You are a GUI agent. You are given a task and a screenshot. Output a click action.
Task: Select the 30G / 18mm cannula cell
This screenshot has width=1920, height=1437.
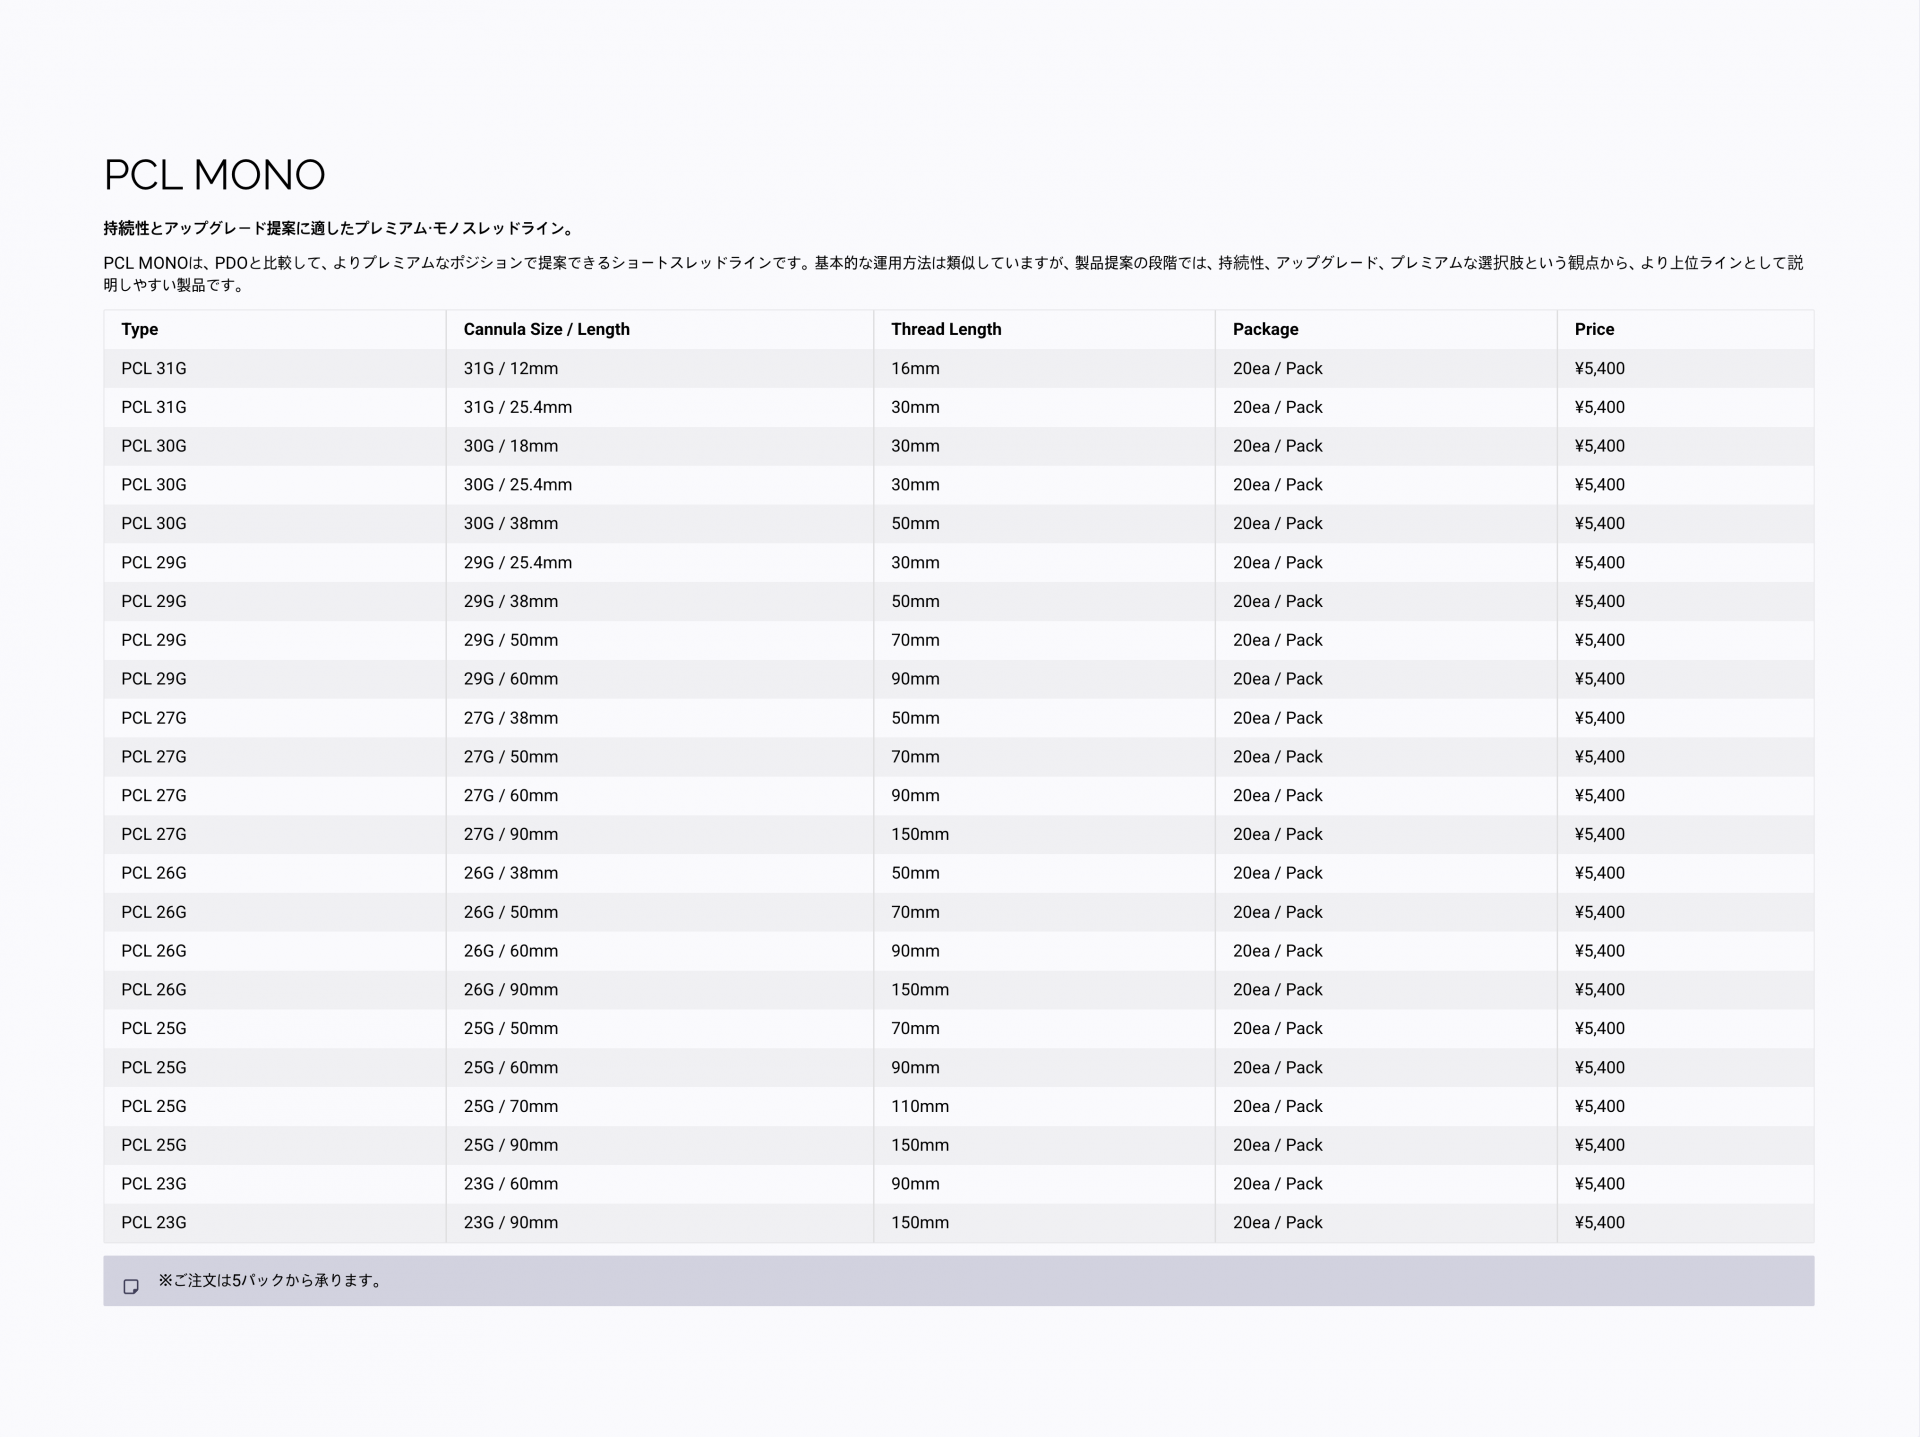click(x=660, y=446)
